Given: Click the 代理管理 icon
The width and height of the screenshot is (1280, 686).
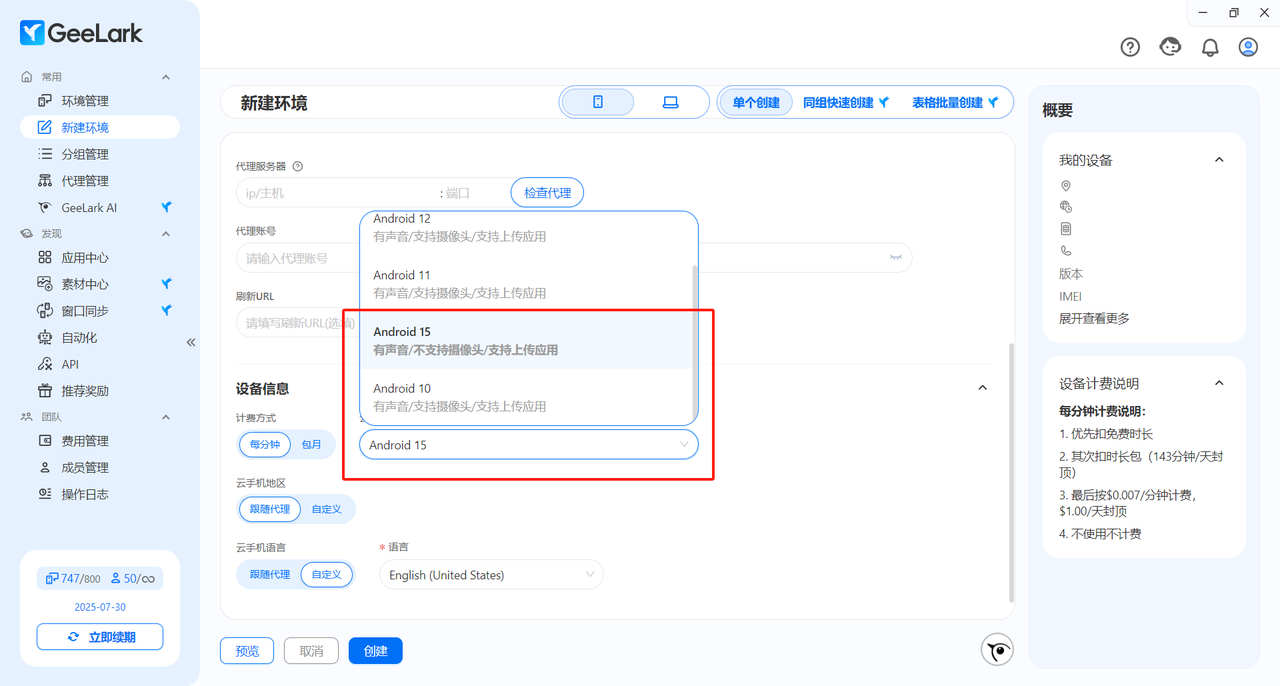Looking at the screenshot, I should (x=45, y=181).
